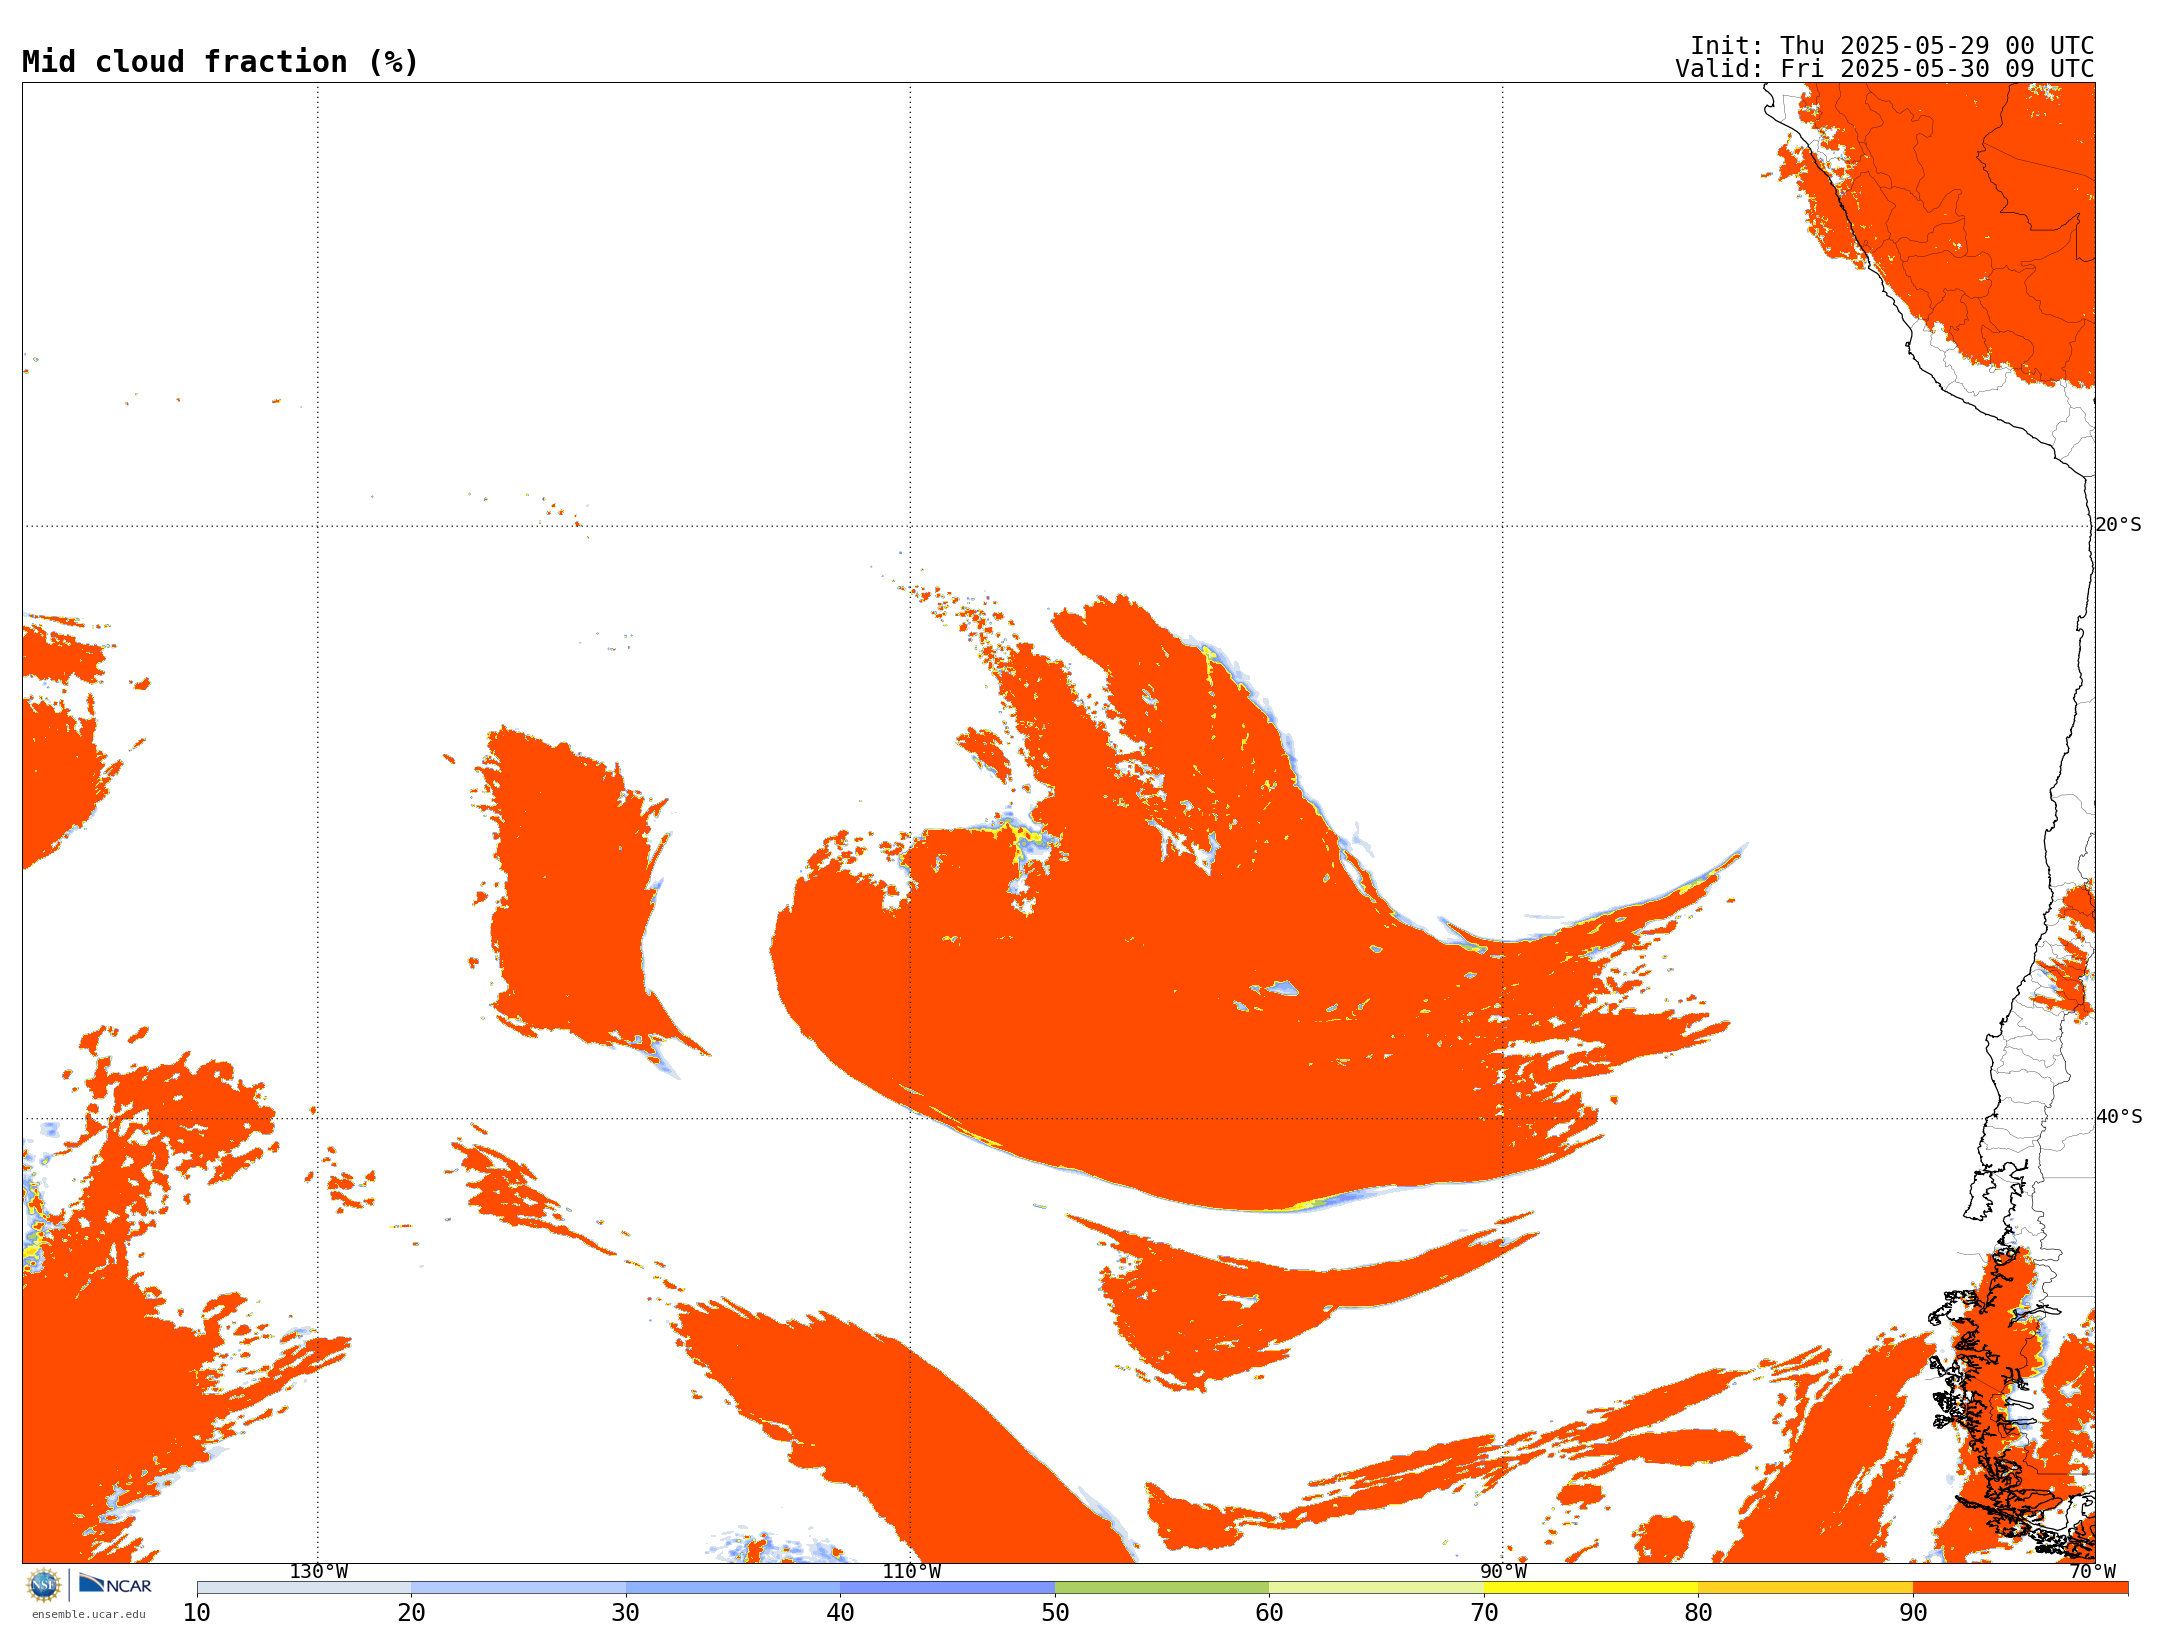Click the colorbar tick label 40
The width and height of the screenshot is (2160, 1626).
(x=840, y=1613)
